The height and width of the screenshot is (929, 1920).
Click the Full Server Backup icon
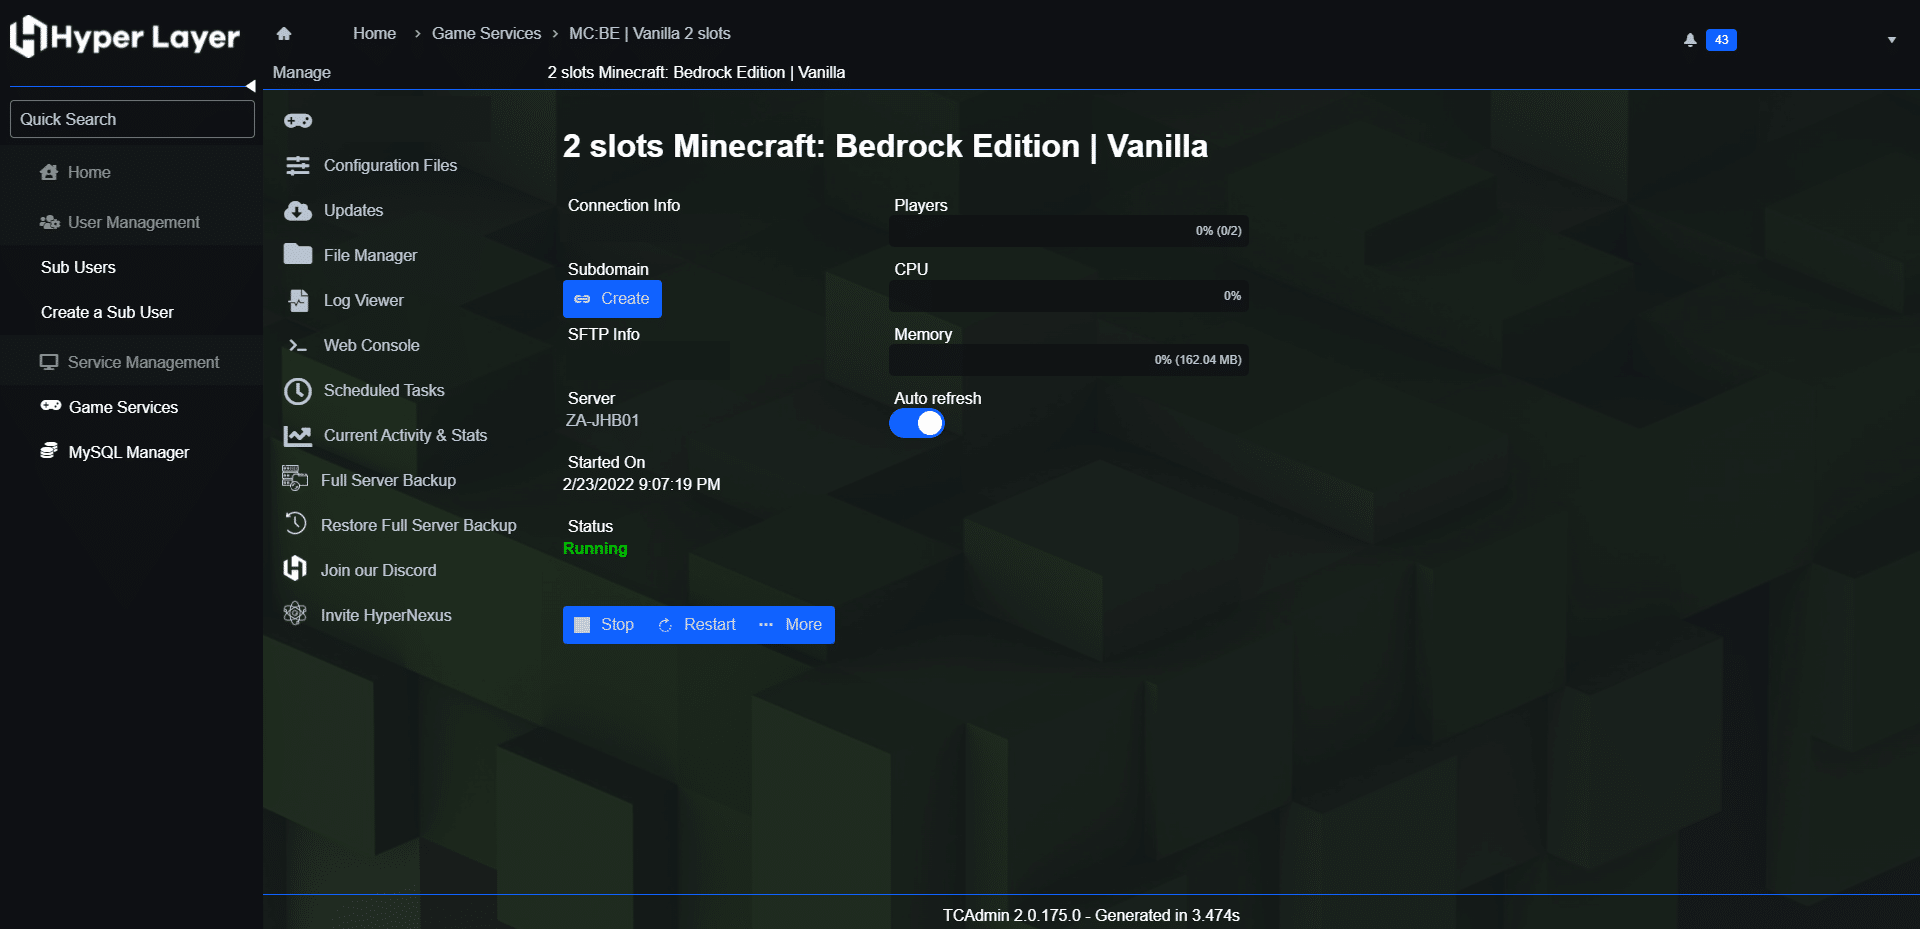tap(295, 479)
